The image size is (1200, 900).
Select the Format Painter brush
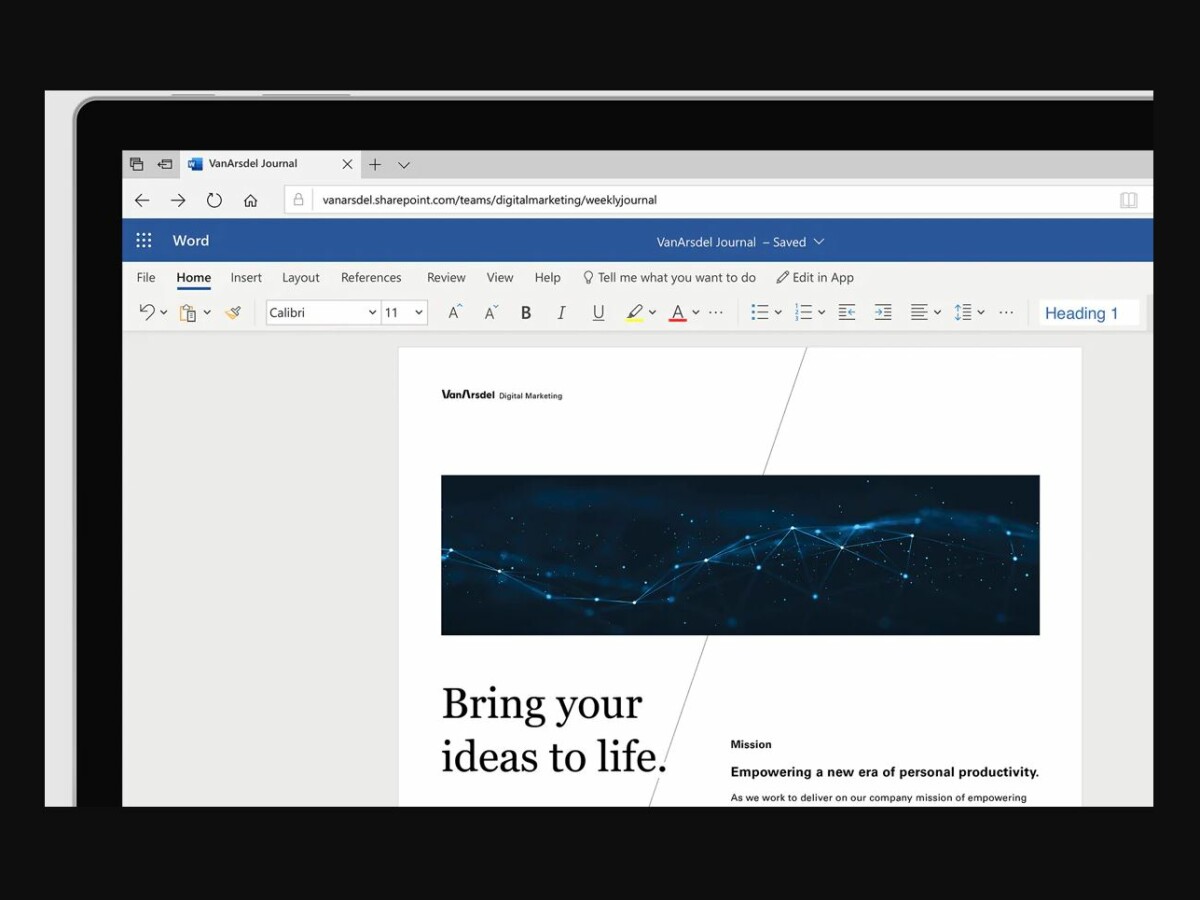(x=233, y=313)
